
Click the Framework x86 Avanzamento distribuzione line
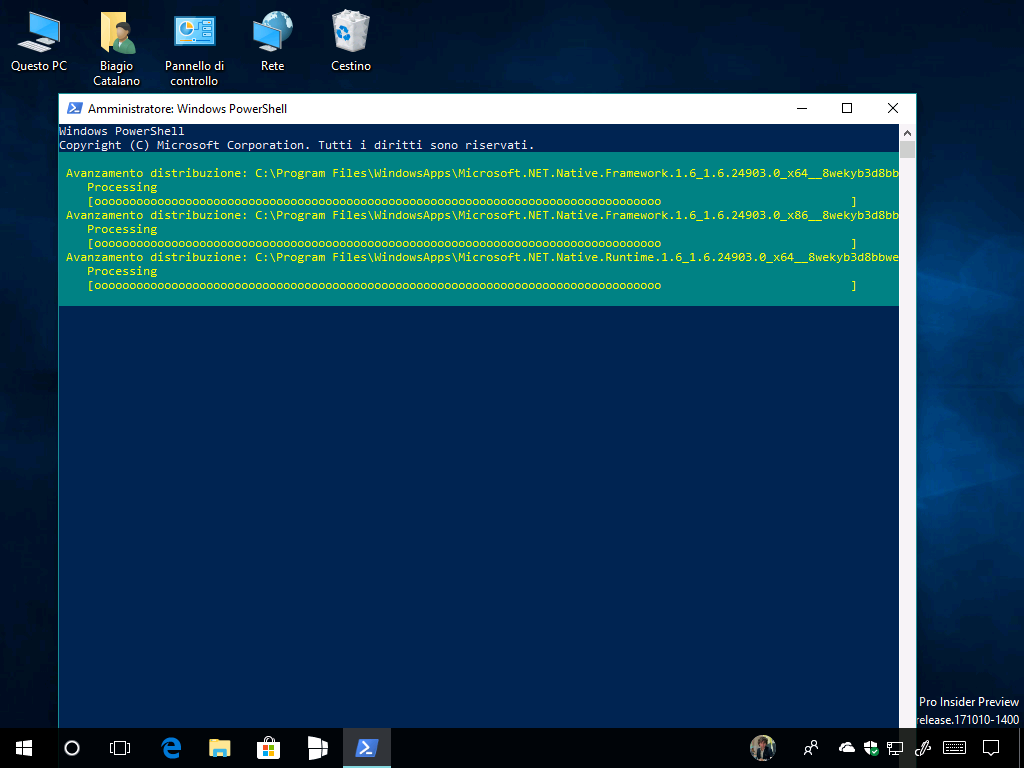click(x=482, y=215)
